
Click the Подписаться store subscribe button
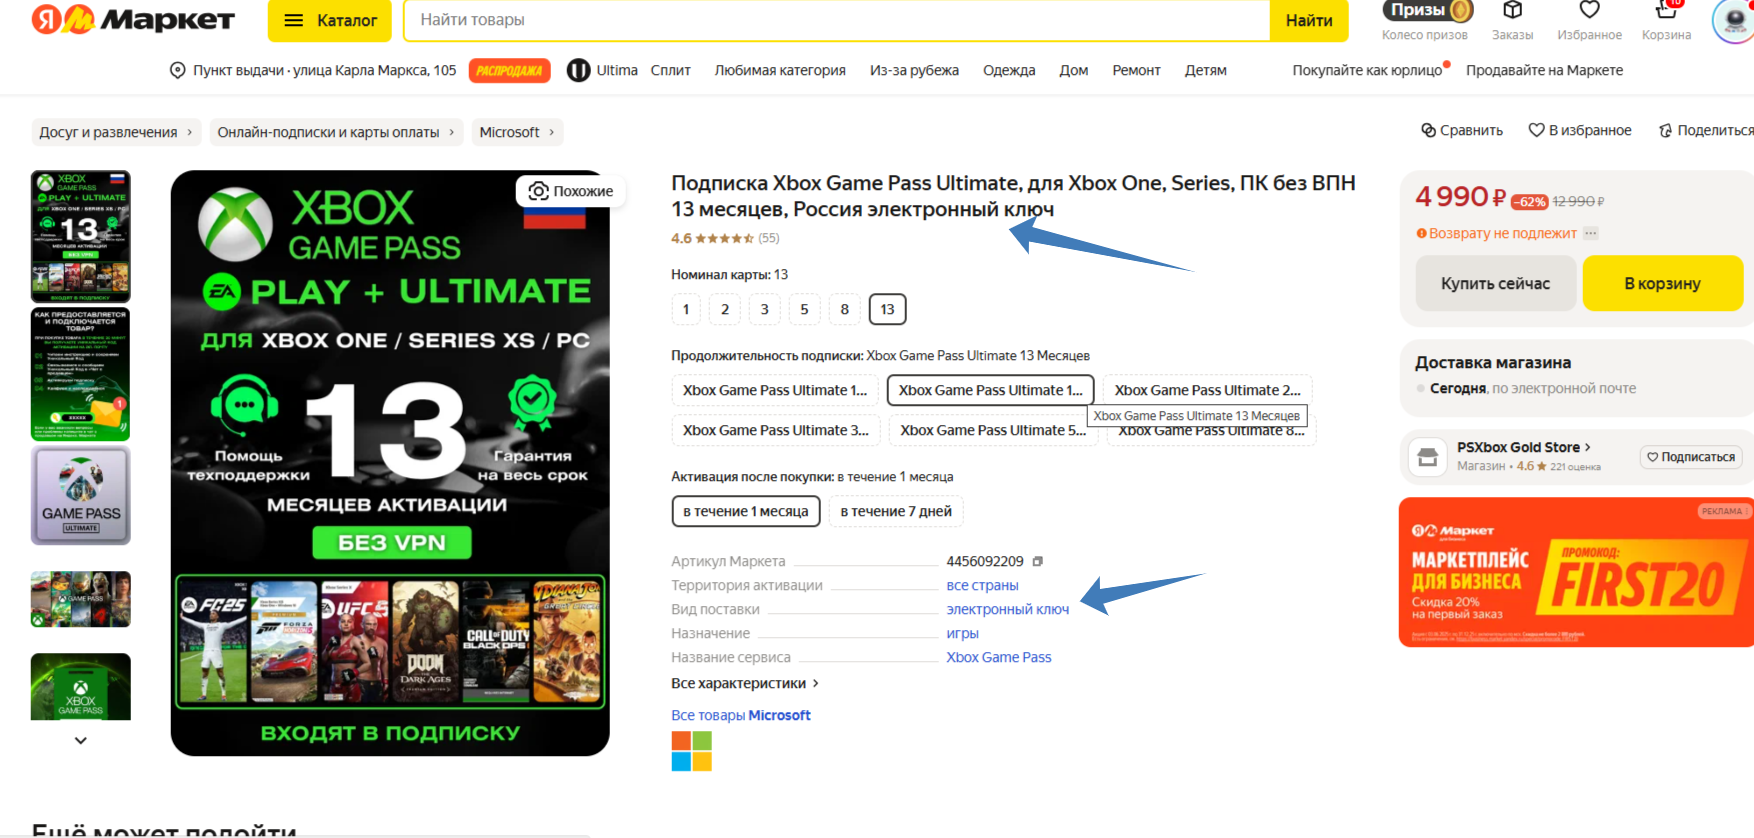click(1691, 457)
